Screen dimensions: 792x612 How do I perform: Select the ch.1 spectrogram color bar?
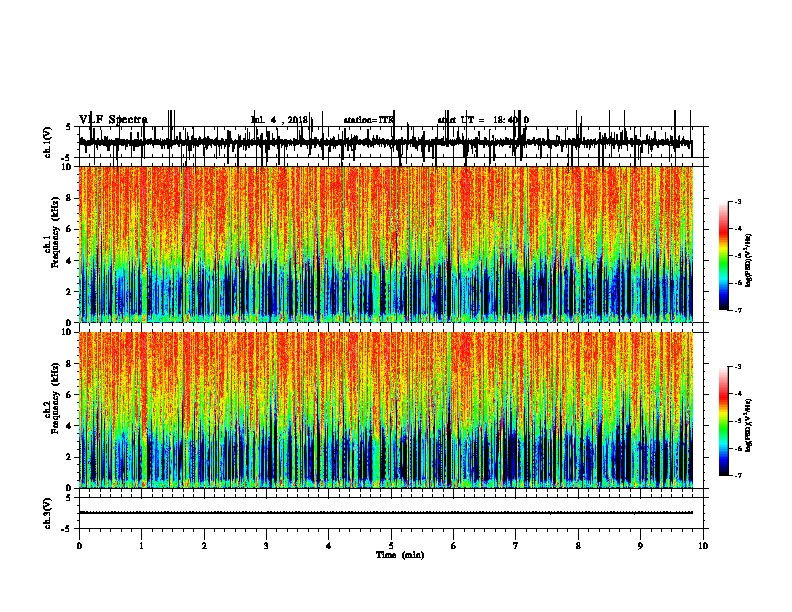(x=724, y=256)
